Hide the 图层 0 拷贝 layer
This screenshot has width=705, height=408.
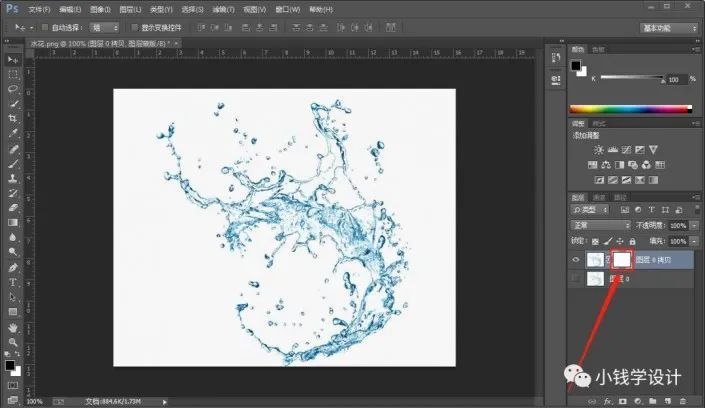pyautogui.click(x=576, y=260)
